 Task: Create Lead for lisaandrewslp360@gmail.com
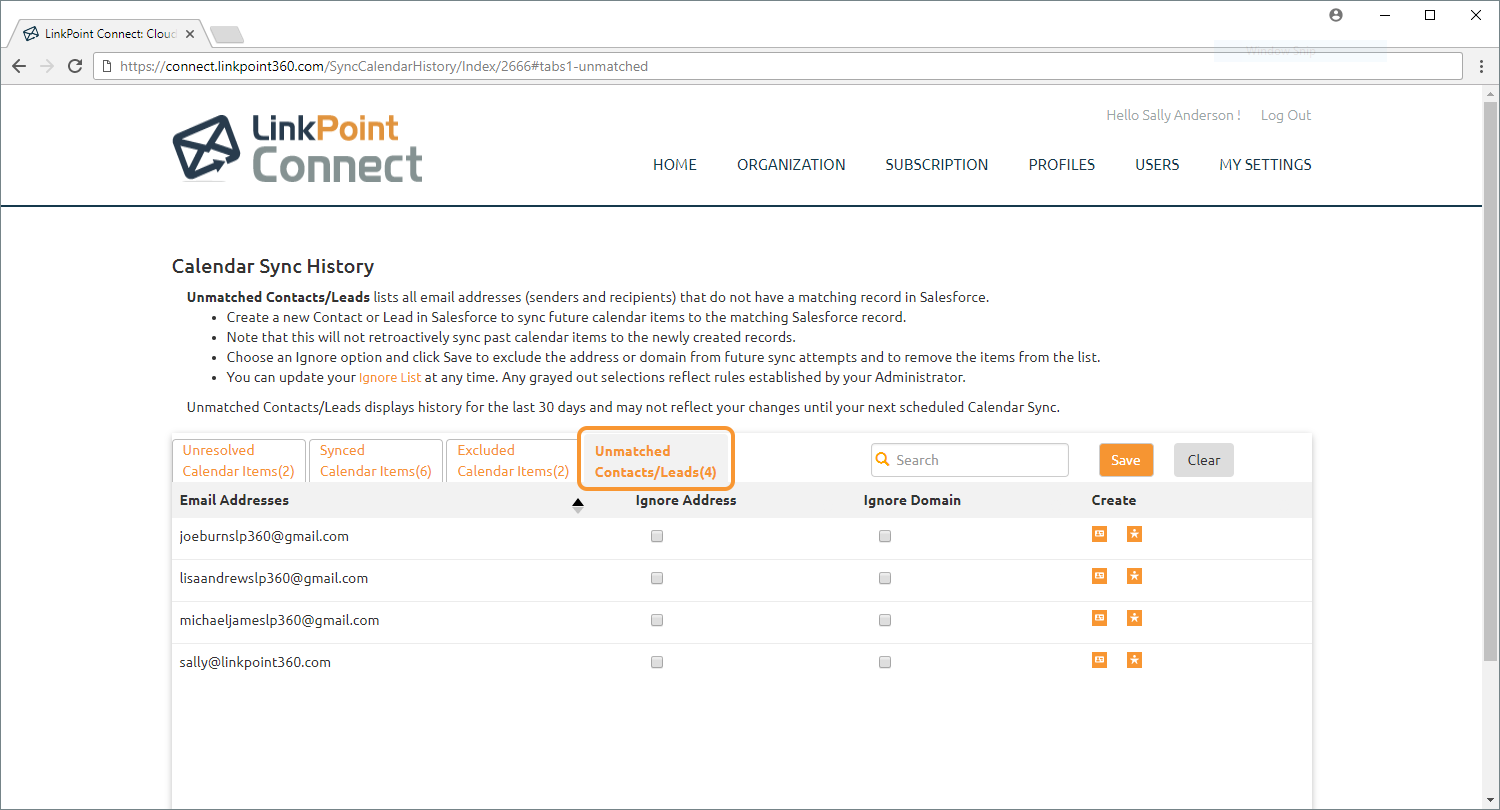point(1134,576)
